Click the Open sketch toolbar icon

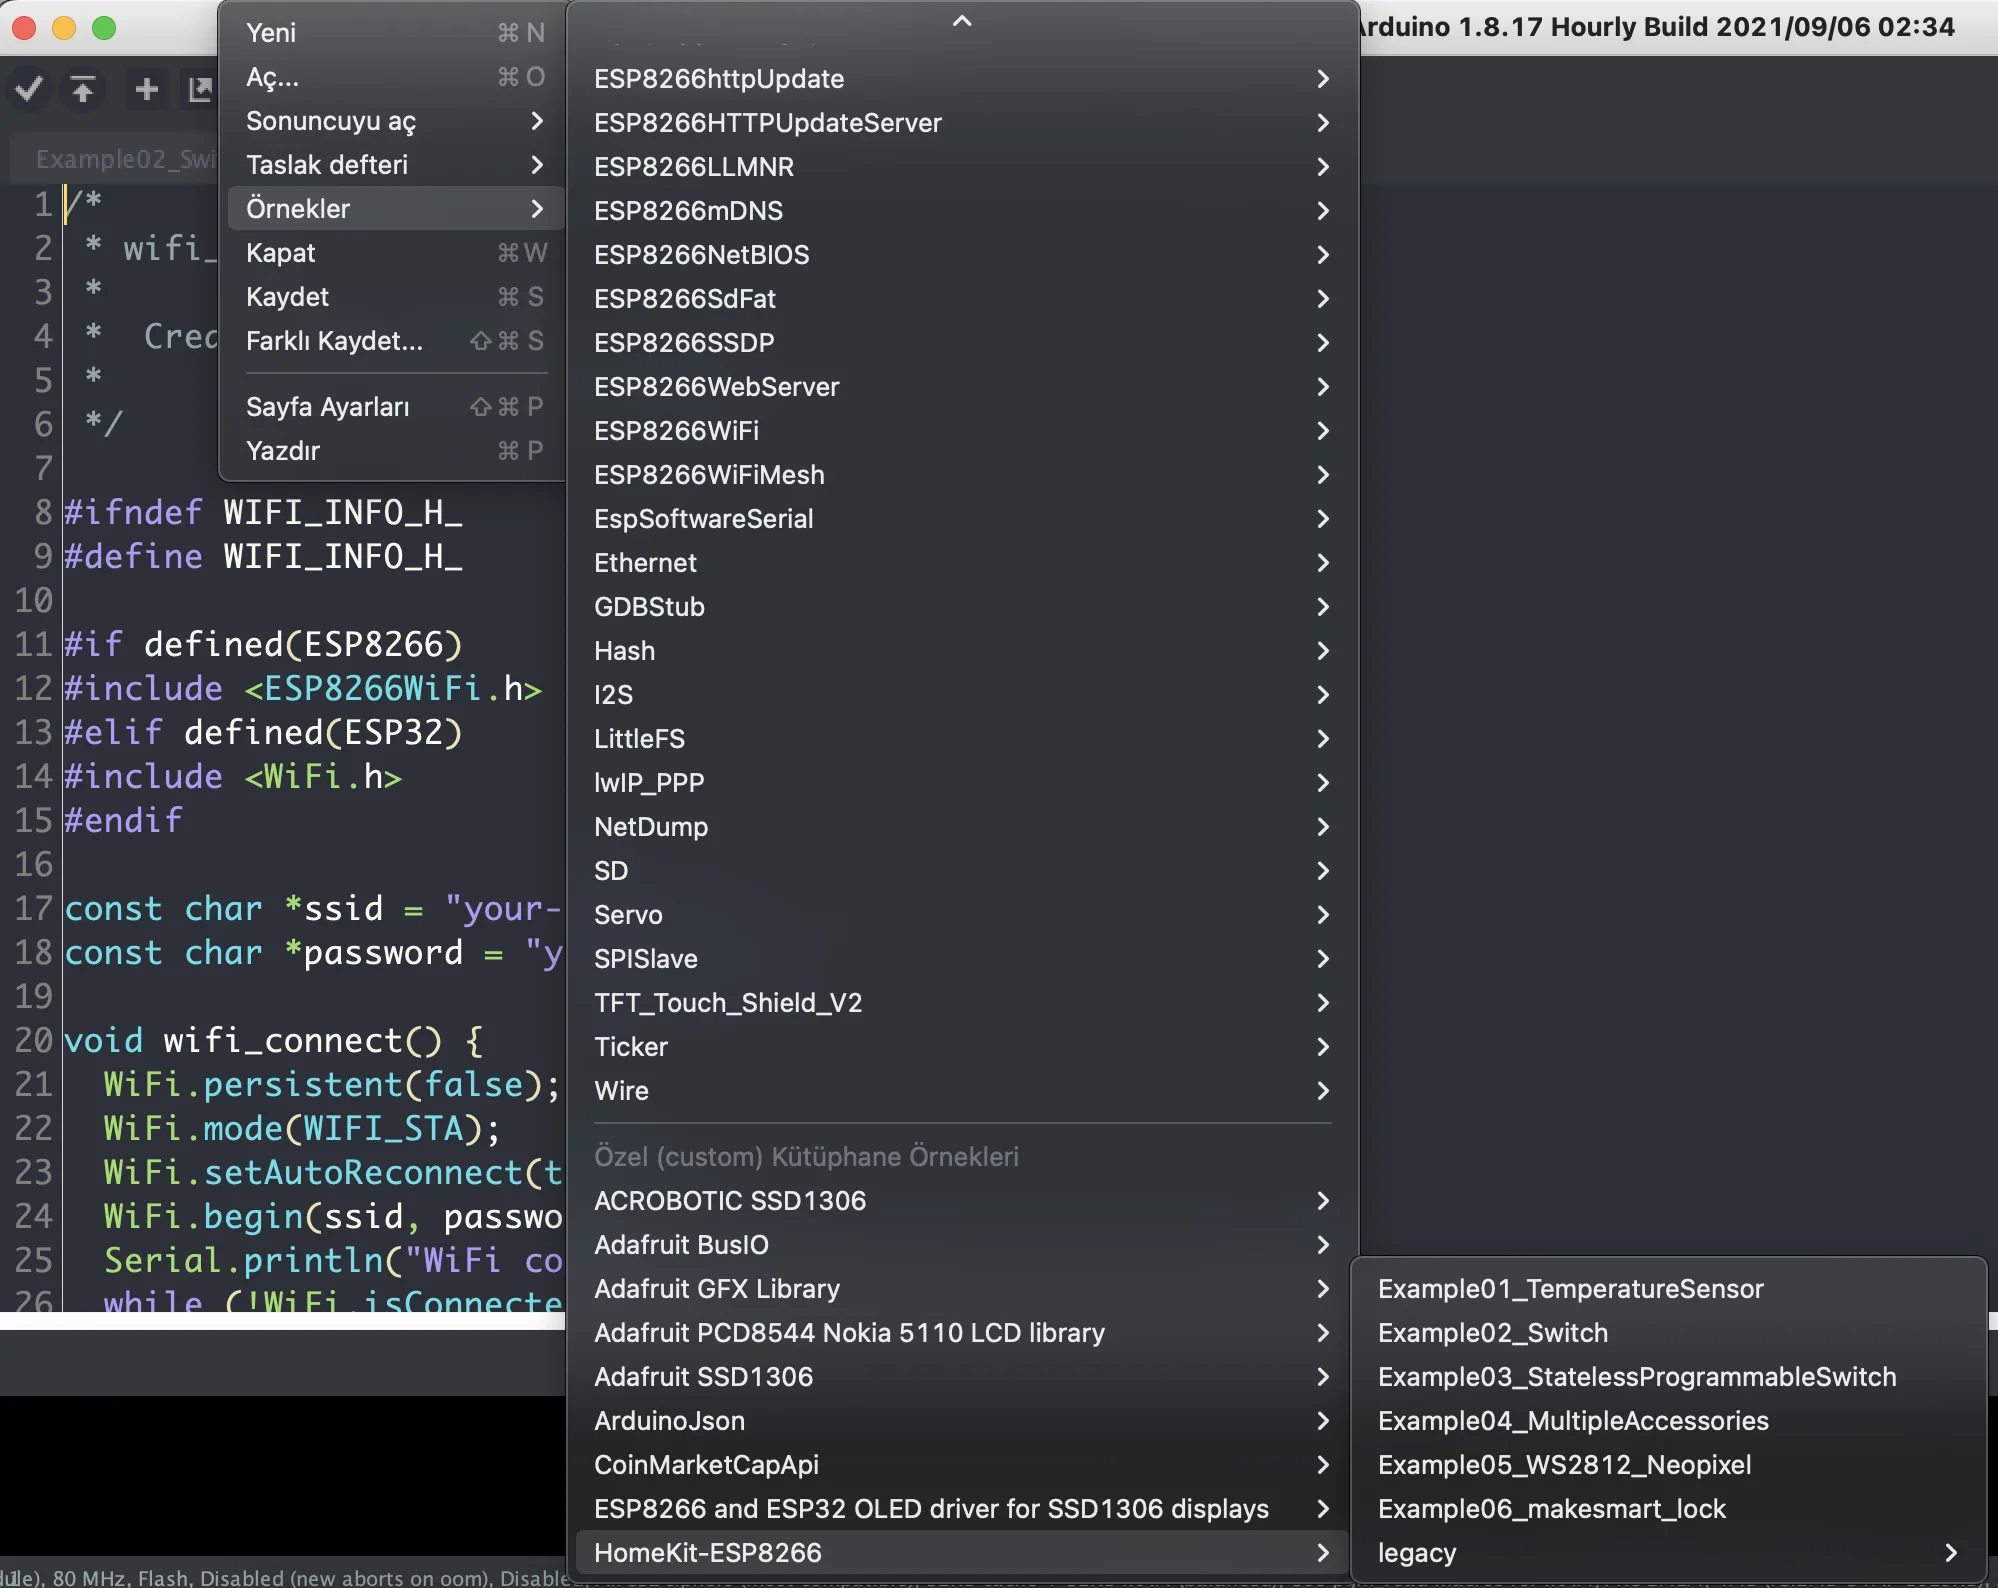click(200, 89)
